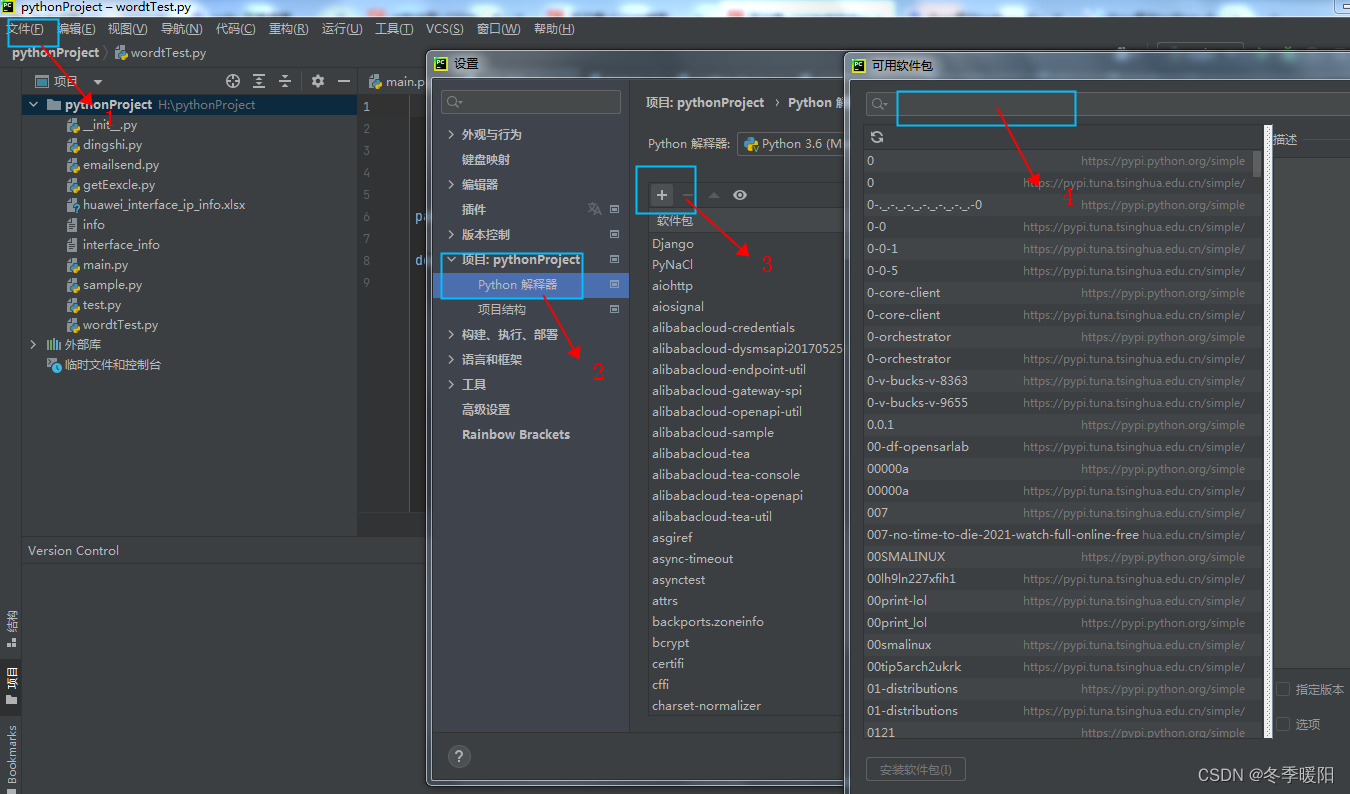Select the 项目 side tool window button
The image size is (1350, 794).
[x=12, y=685]
